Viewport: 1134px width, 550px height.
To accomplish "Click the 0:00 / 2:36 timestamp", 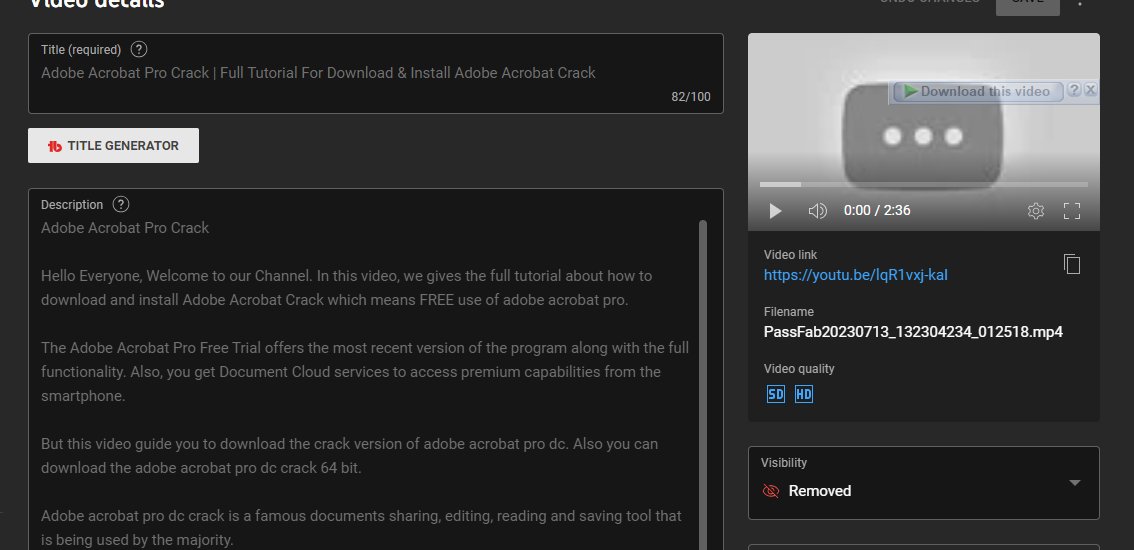I will coord(877,211).
